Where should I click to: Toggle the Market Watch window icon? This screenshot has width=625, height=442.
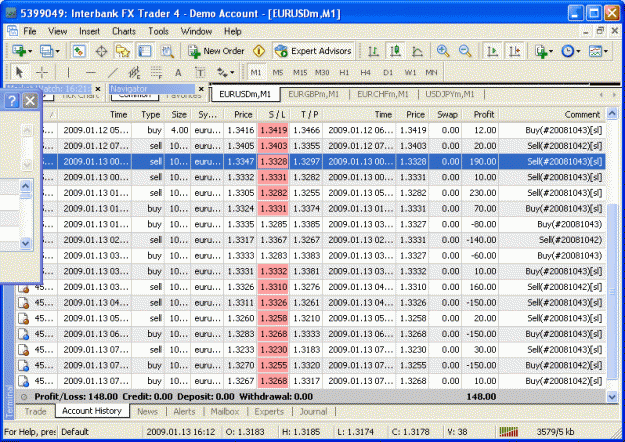[x=79, y=51]
